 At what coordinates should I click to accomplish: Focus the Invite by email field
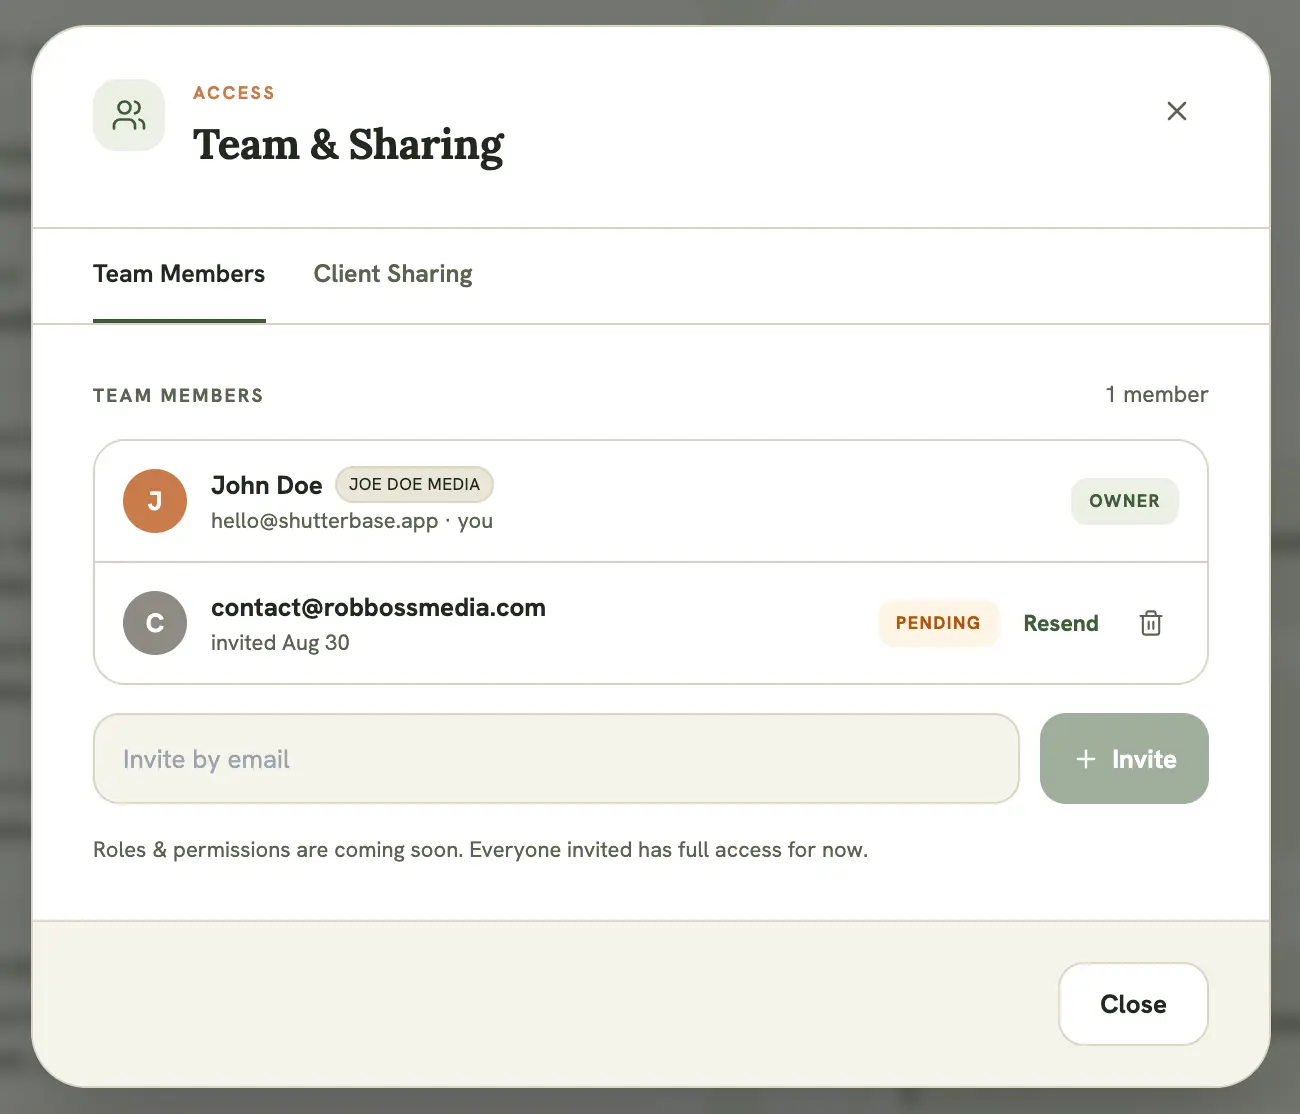click(x=556, y=759)
